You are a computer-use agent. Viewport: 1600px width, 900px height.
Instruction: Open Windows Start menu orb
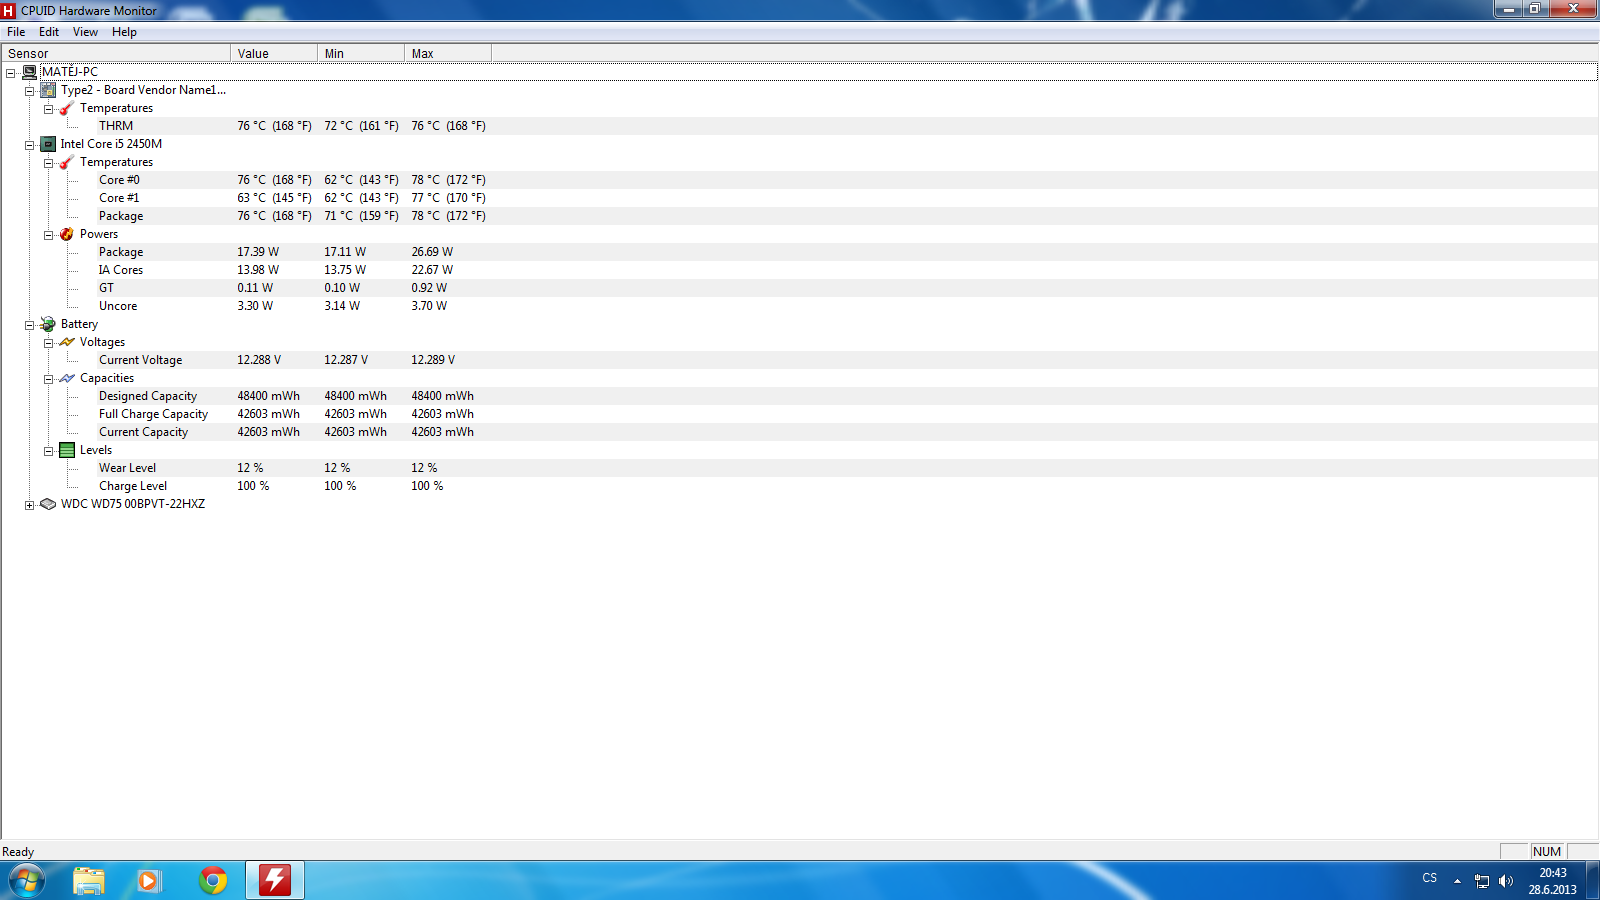pyautogui.click(x=27, y=881)
